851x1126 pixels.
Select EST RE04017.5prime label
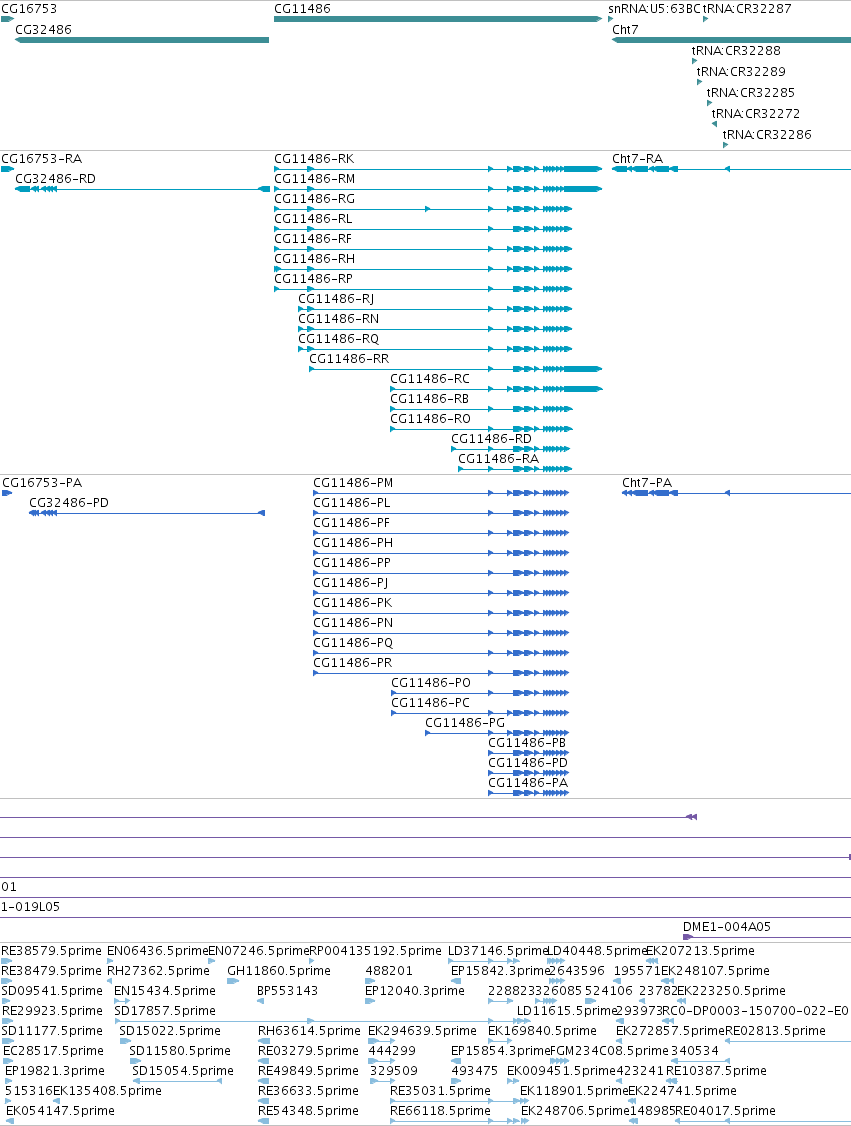pyautogui.click(x=725, y=1111)
